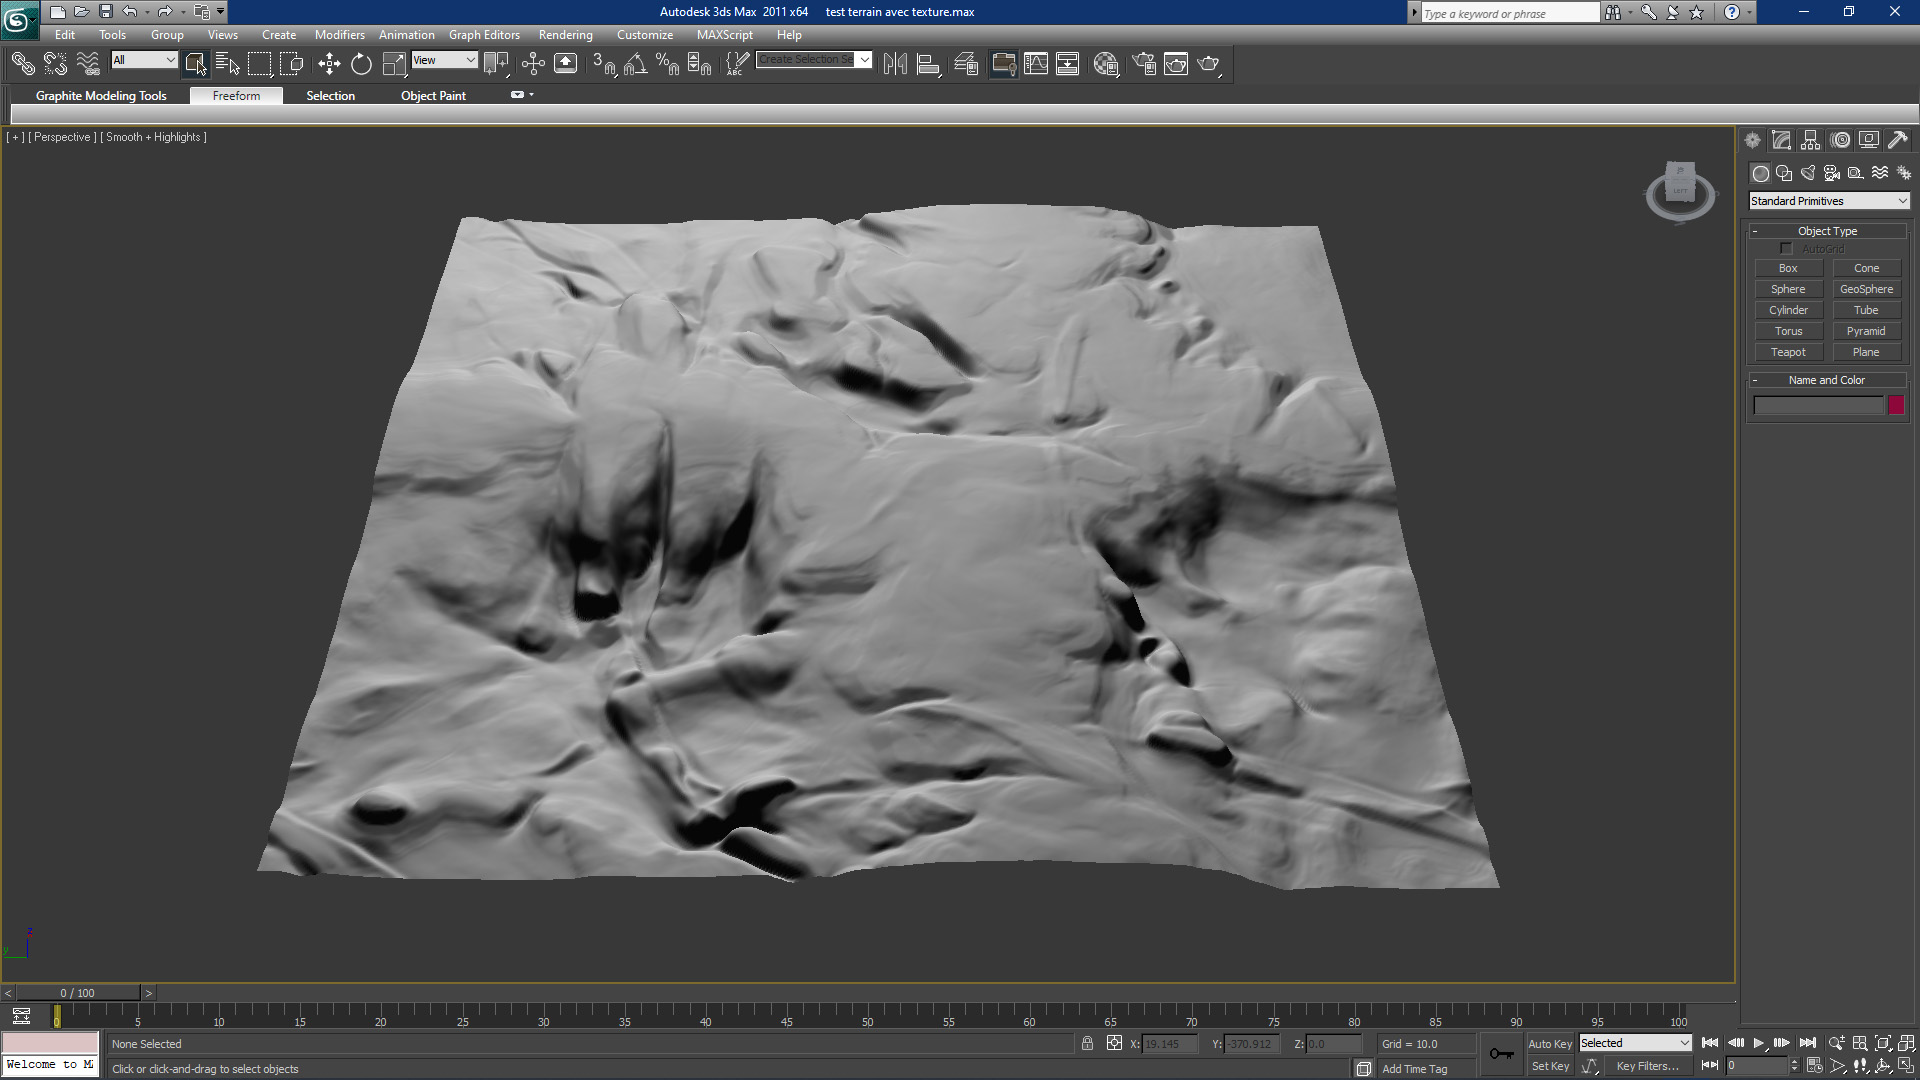
Task: Switch to the Lights creation category
Action: point(1808,172)
